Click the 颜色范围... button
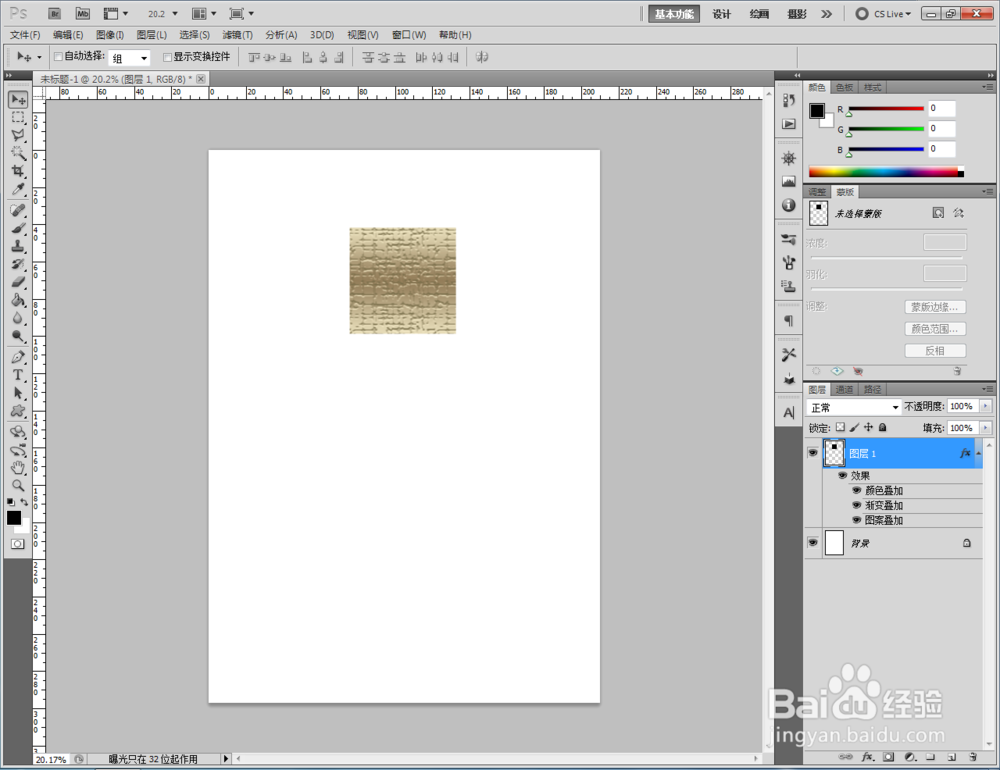 click(x=935, y=329)
